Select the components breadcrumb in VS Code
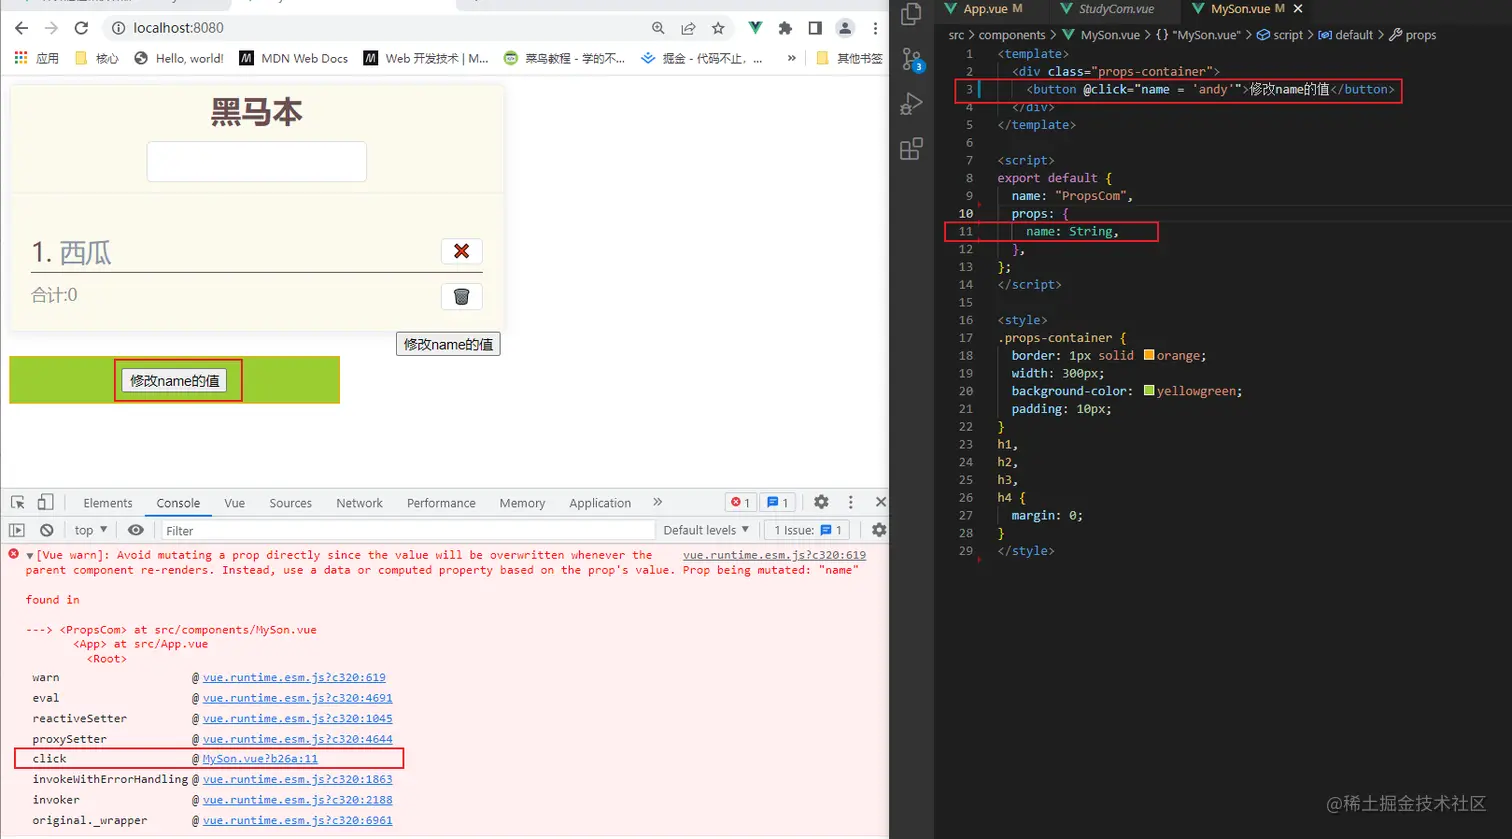Viewport: 1512px width, 839px height. click(x=1012, y=35)
